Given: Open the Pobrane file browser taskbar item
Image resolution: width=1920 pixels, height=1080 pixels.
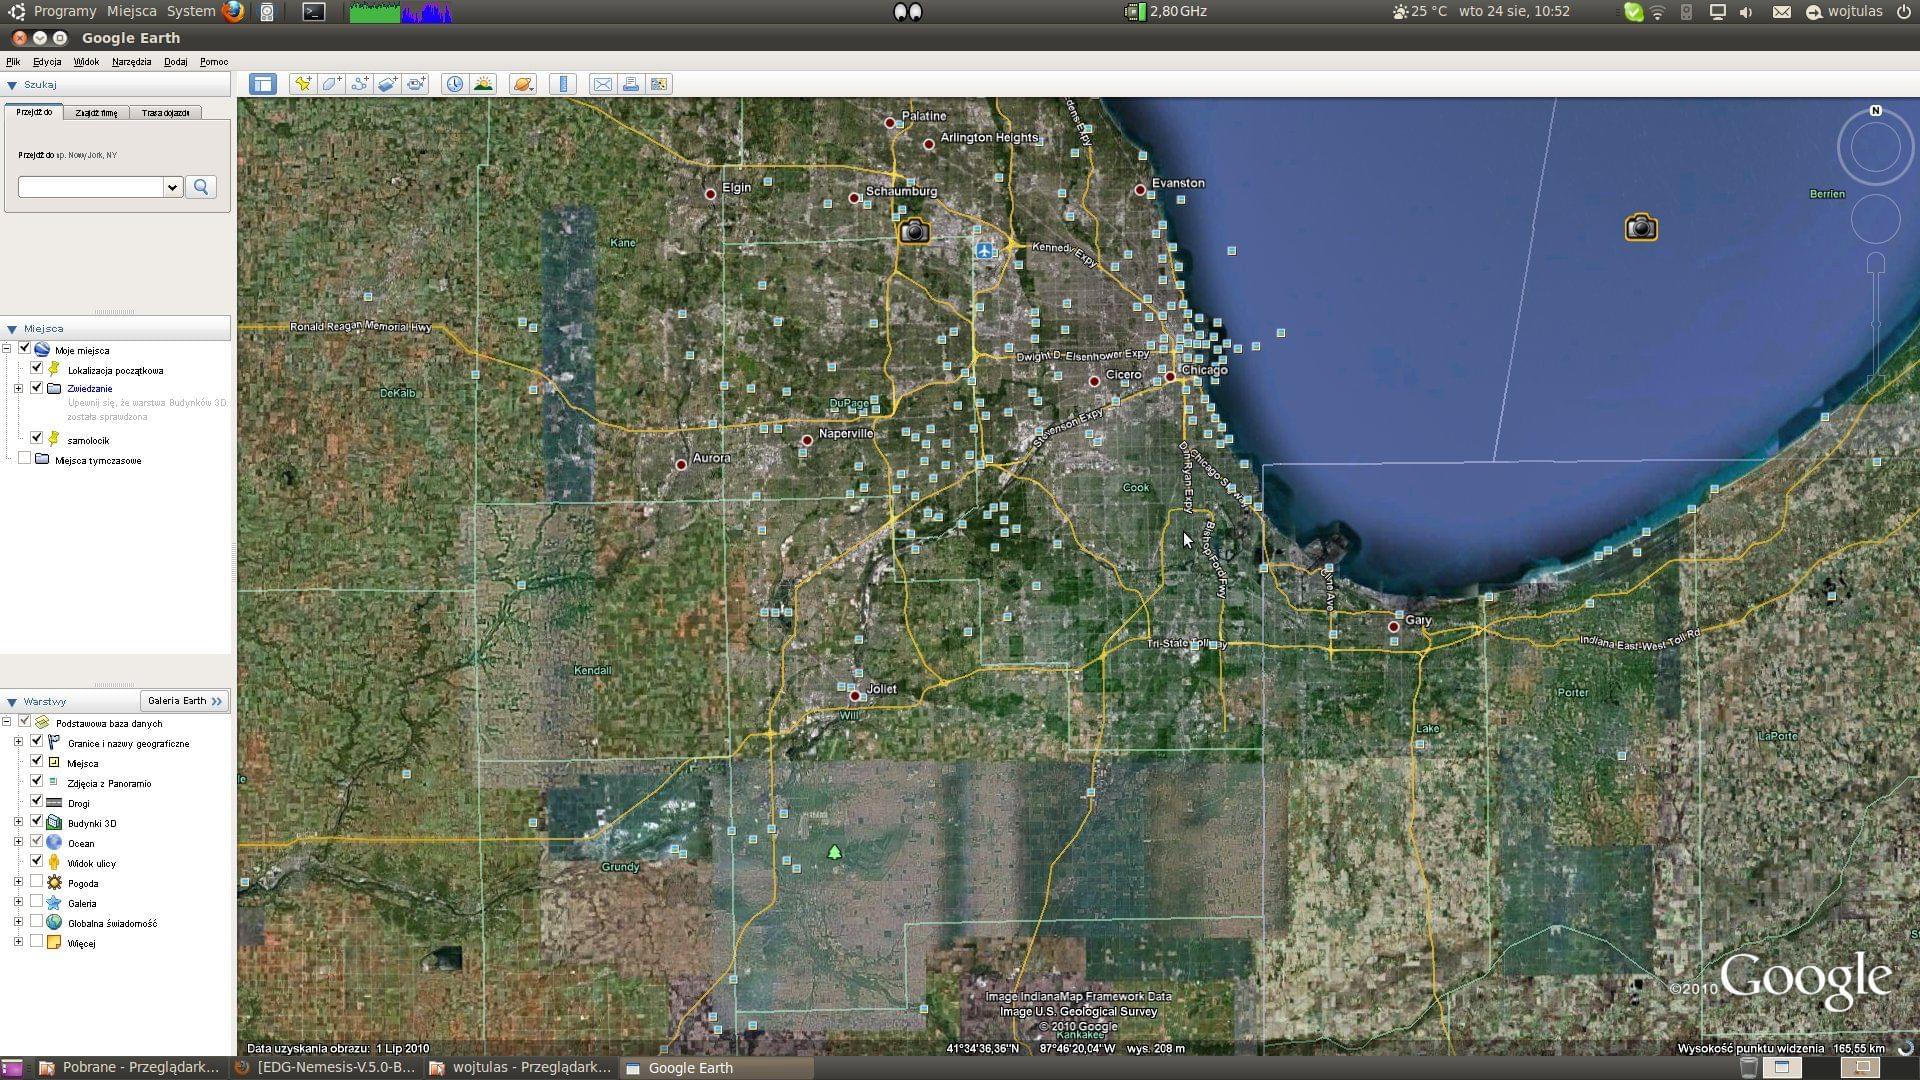Looking at the screenshot, I should (129, 1068).
